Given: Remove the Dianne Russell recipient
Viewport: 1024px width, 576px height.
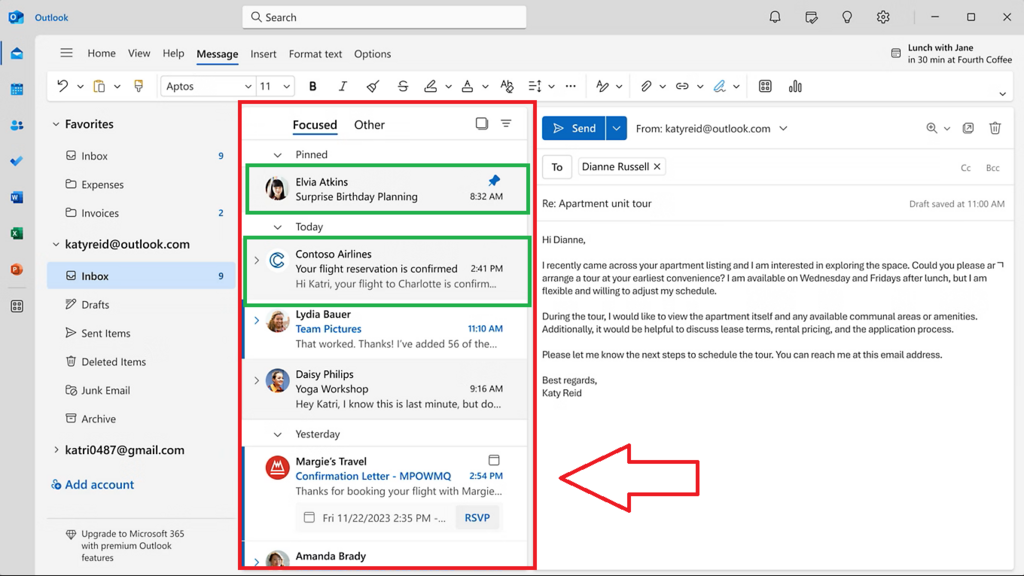Looking at the screenshot, I should [657, 167].
